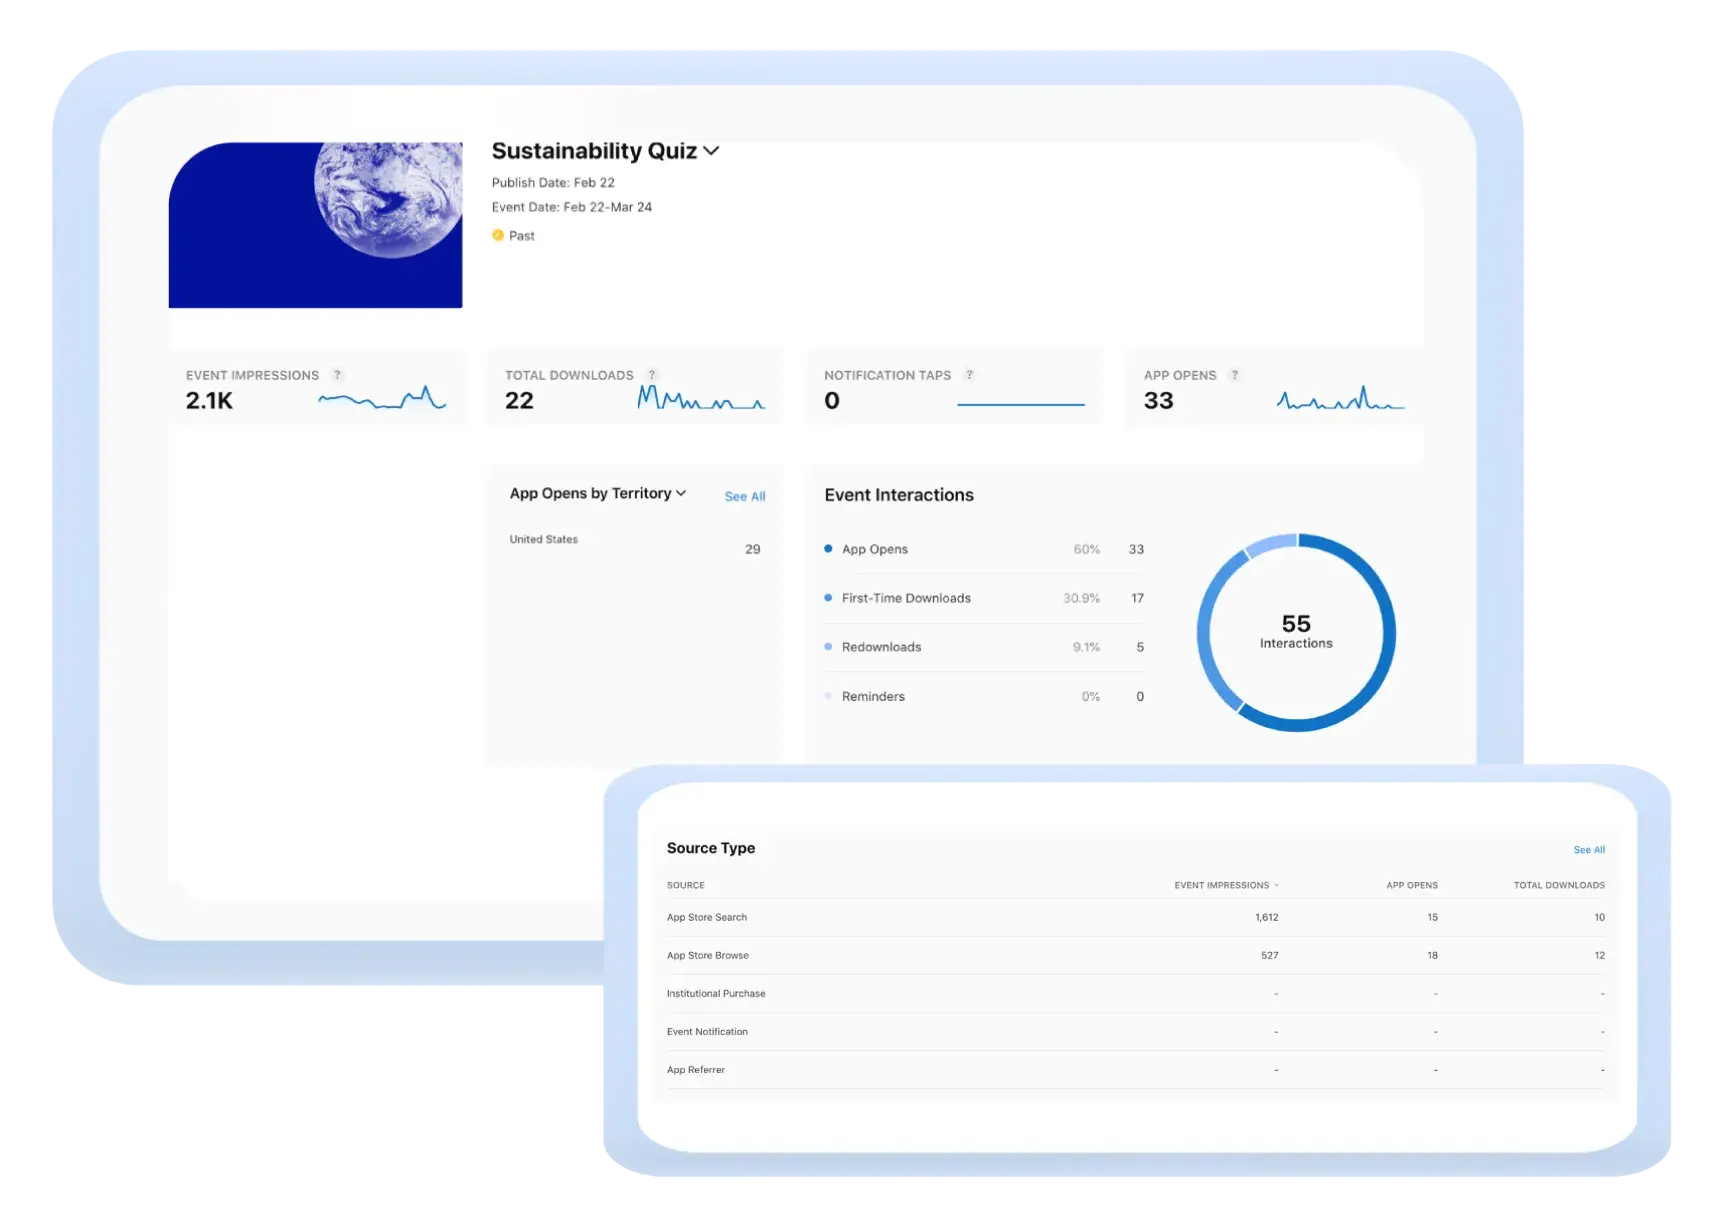Select the App Store Browse source row
Screen dimensions: 1709x1218
(1135, 955)
